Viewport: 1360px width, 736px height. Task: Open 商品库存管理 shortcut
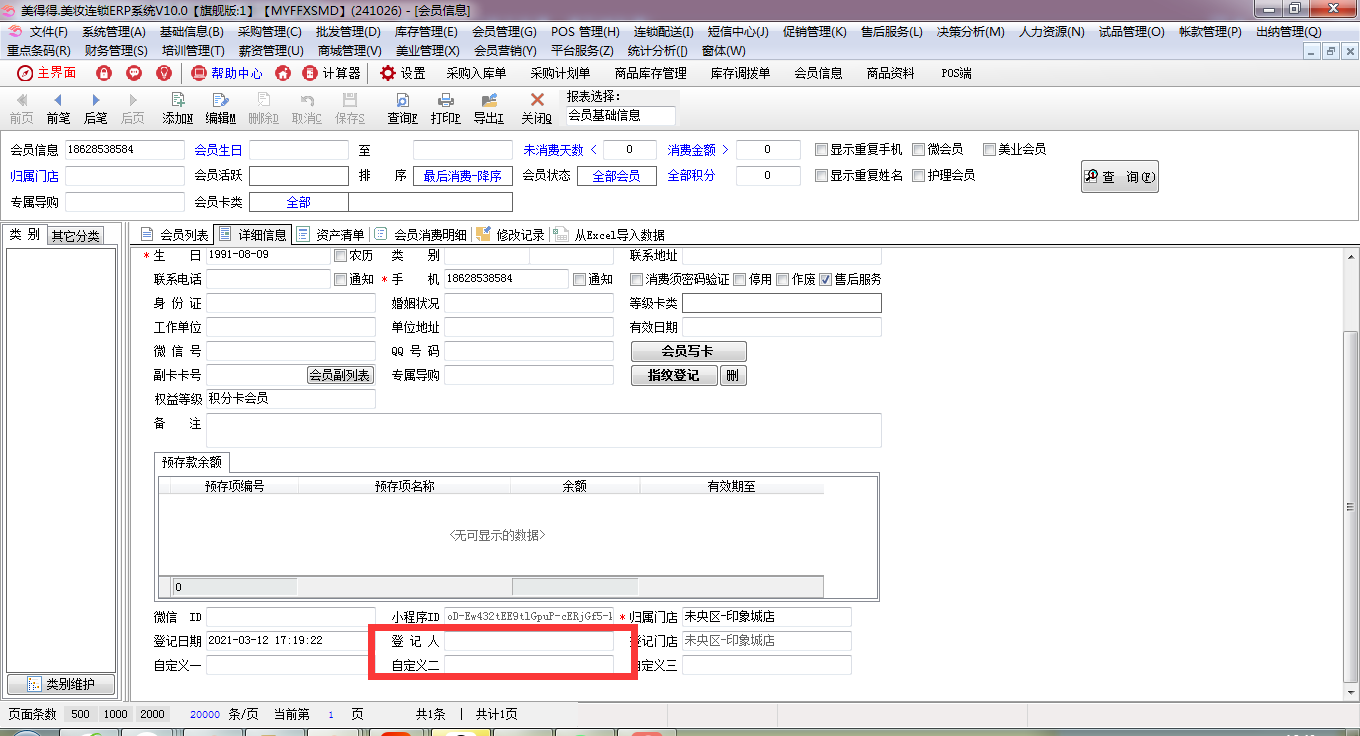(x=650, y=73)
